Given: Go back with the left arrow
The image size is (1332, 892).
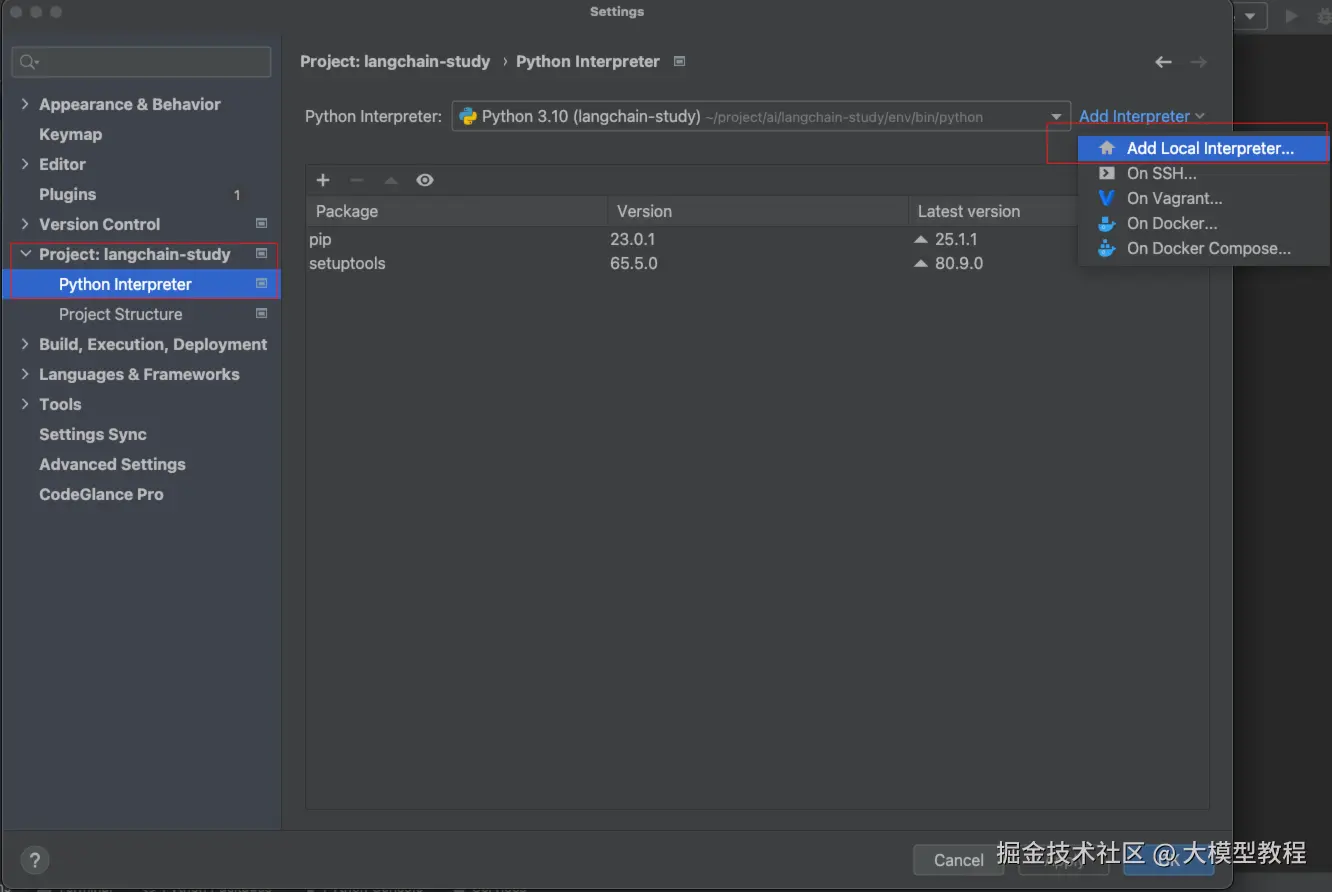Looking at the screenshot, I should (1163, 62).
